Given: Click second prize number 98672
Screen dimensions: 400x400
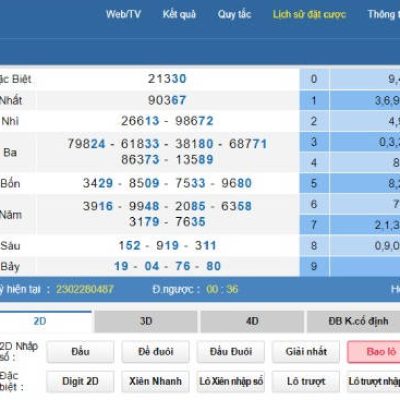Looking at the screenshot, I should [194, 121].
